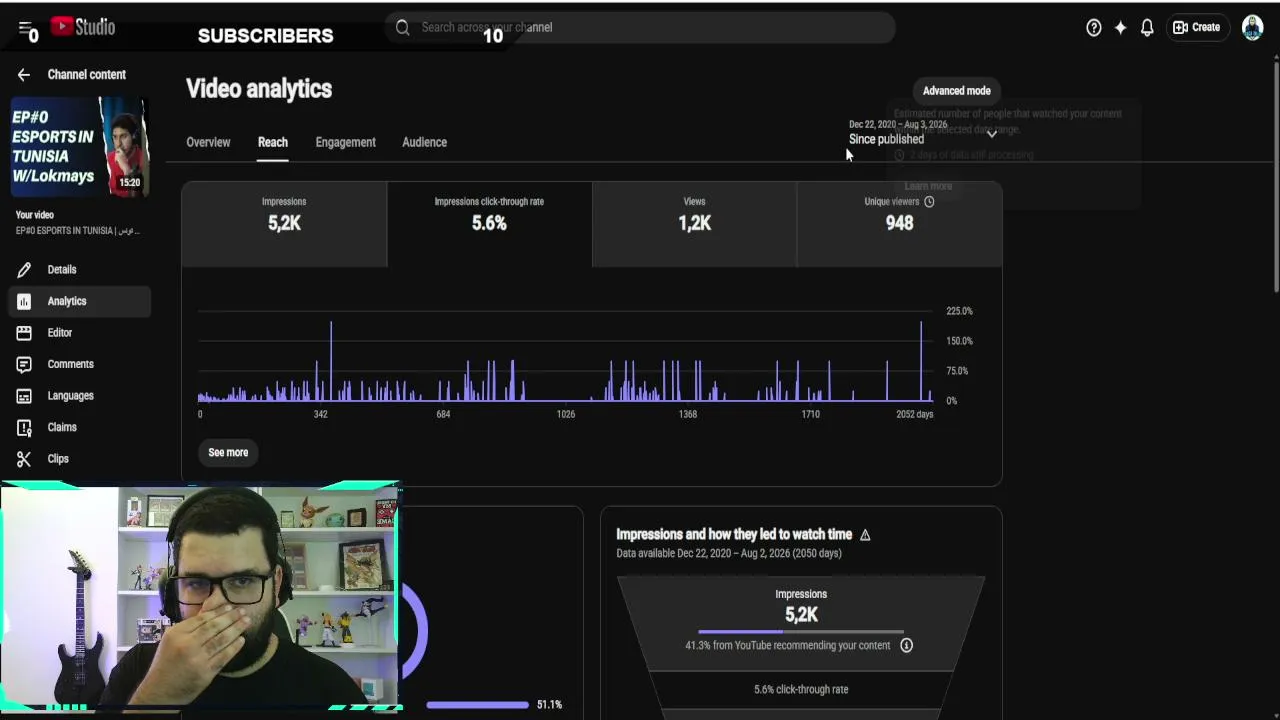The height and width of the screenshot is (720, 1280).
Task: Click the info icon beside YouTube recommending text
Action: [906, 646]
